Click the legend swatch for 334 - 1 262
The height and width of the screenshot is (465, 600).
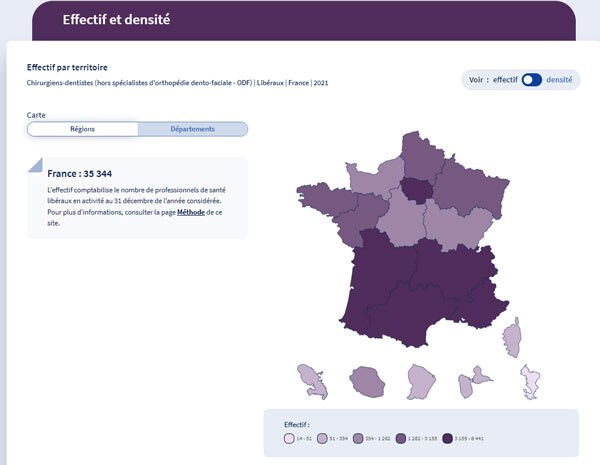pyautogui.click(x=358, y=438)
